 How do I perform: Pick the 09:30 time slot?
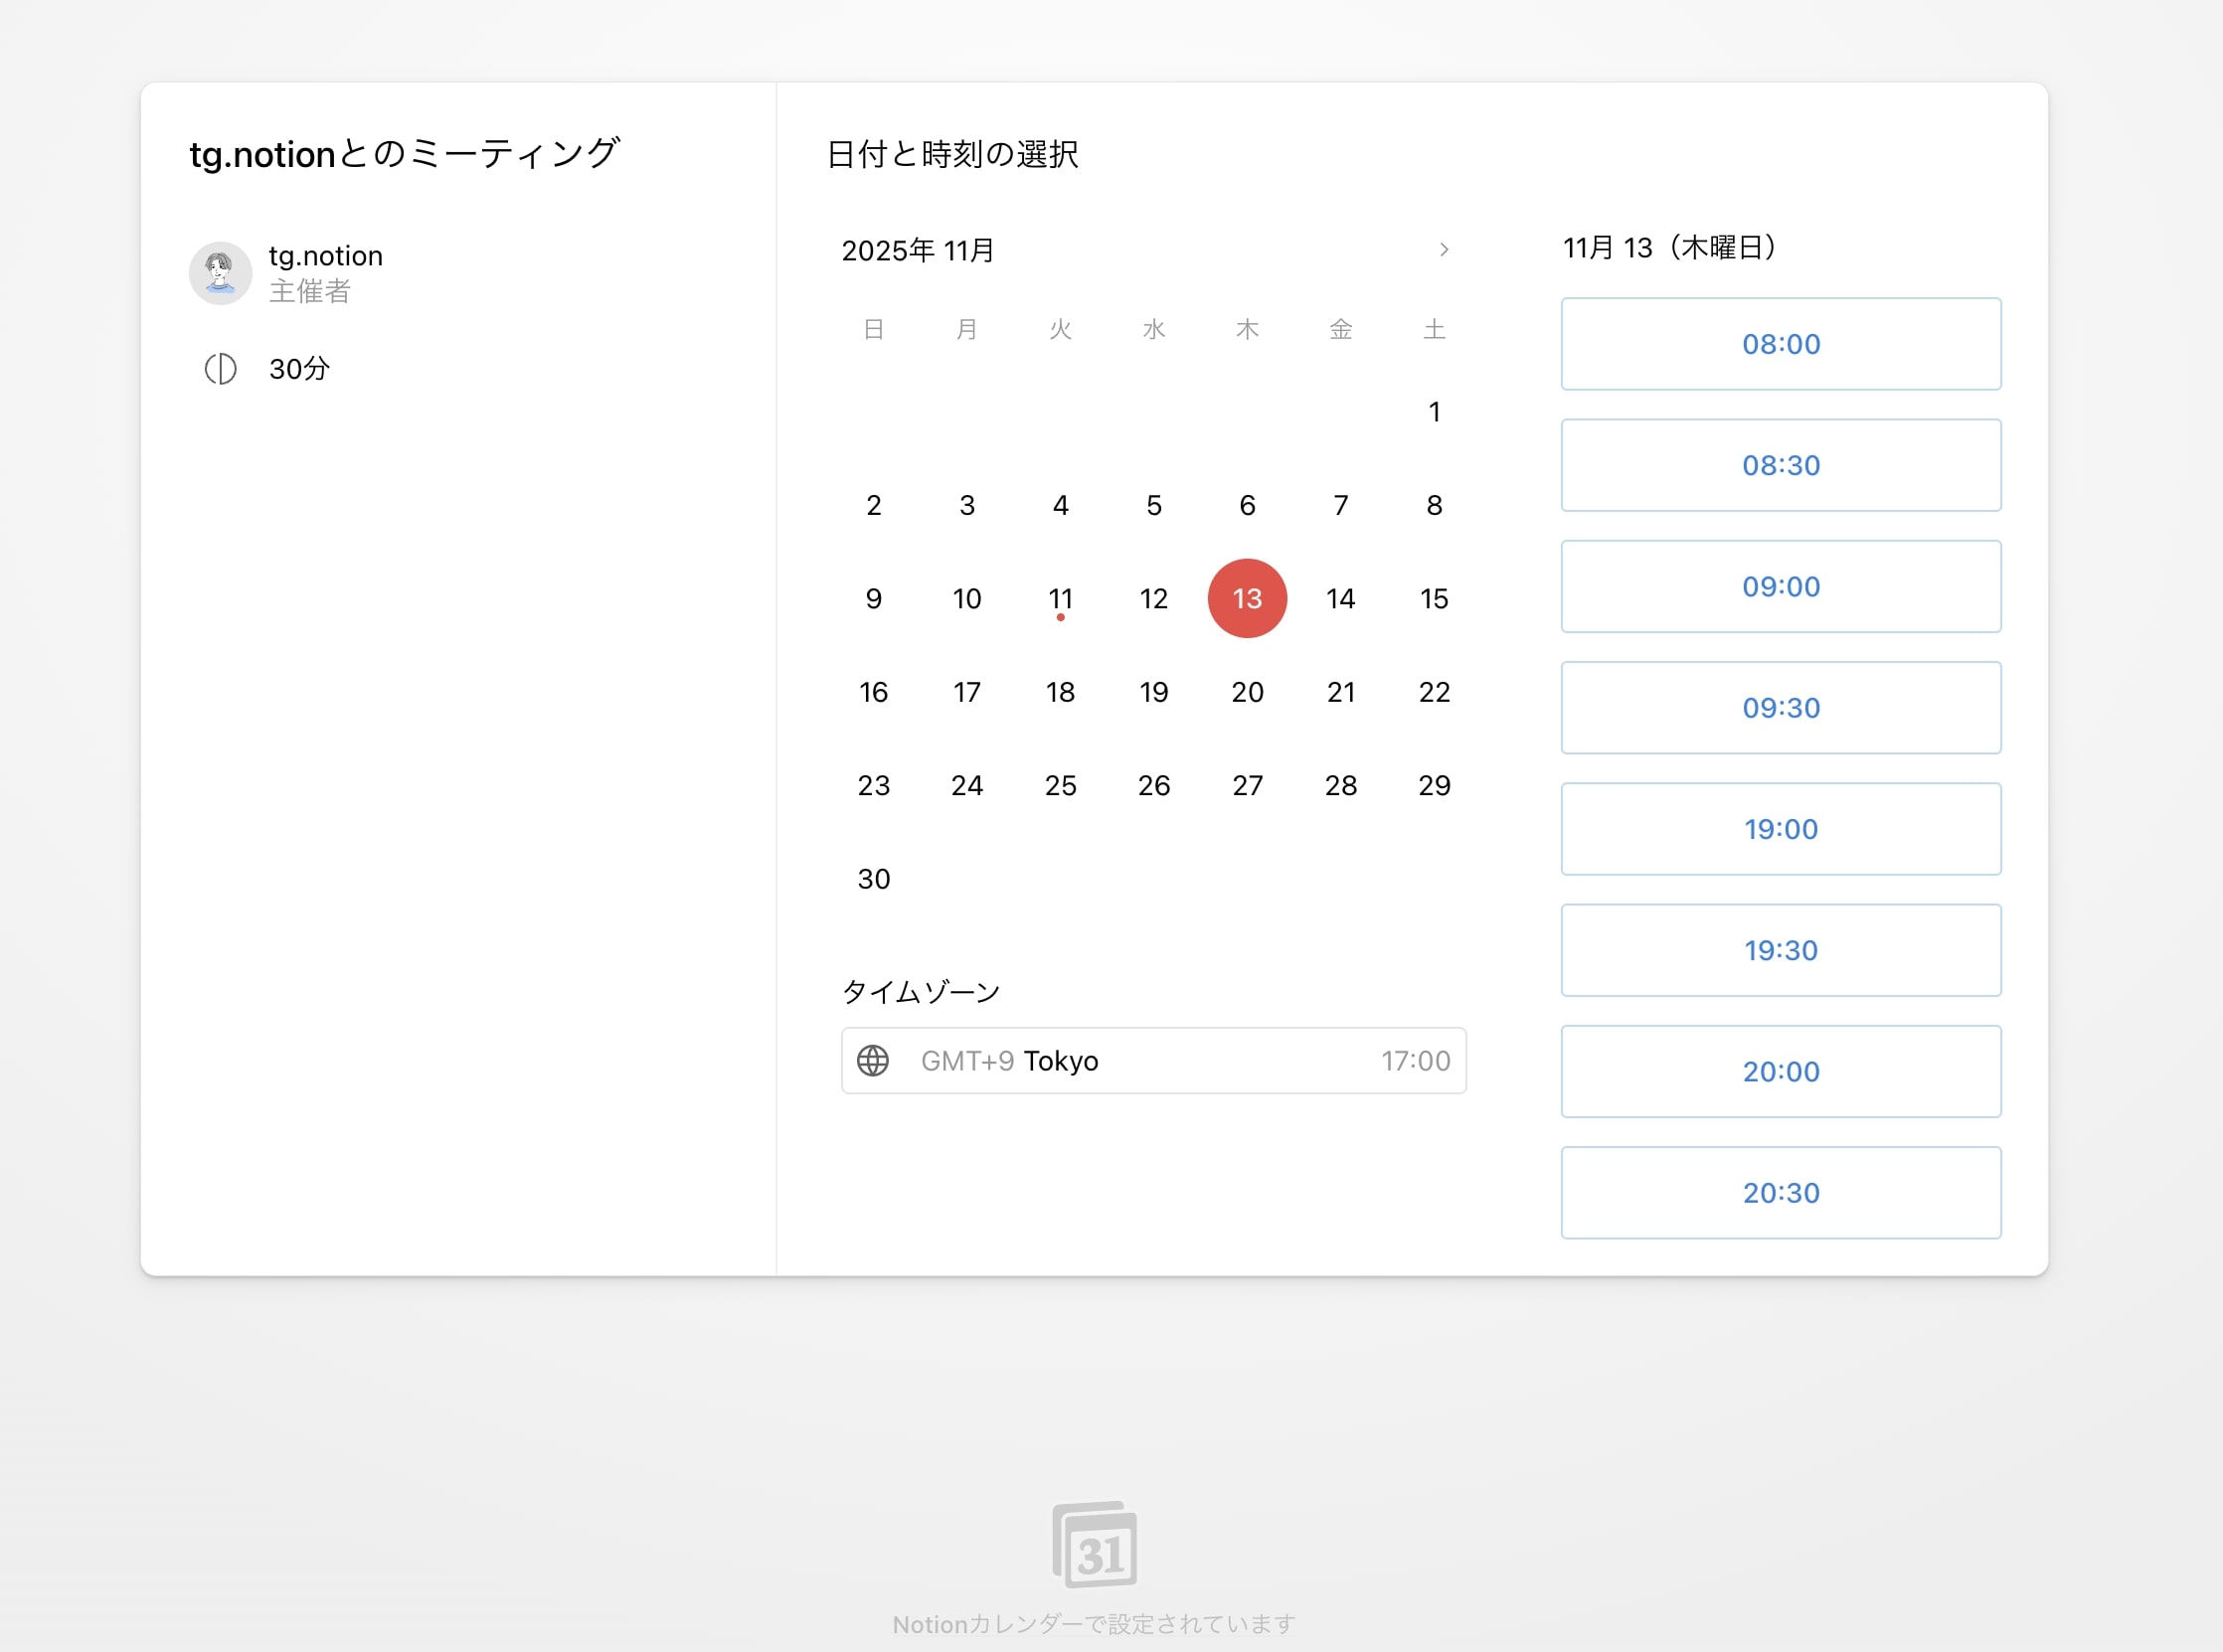[x=1780, y=707]
